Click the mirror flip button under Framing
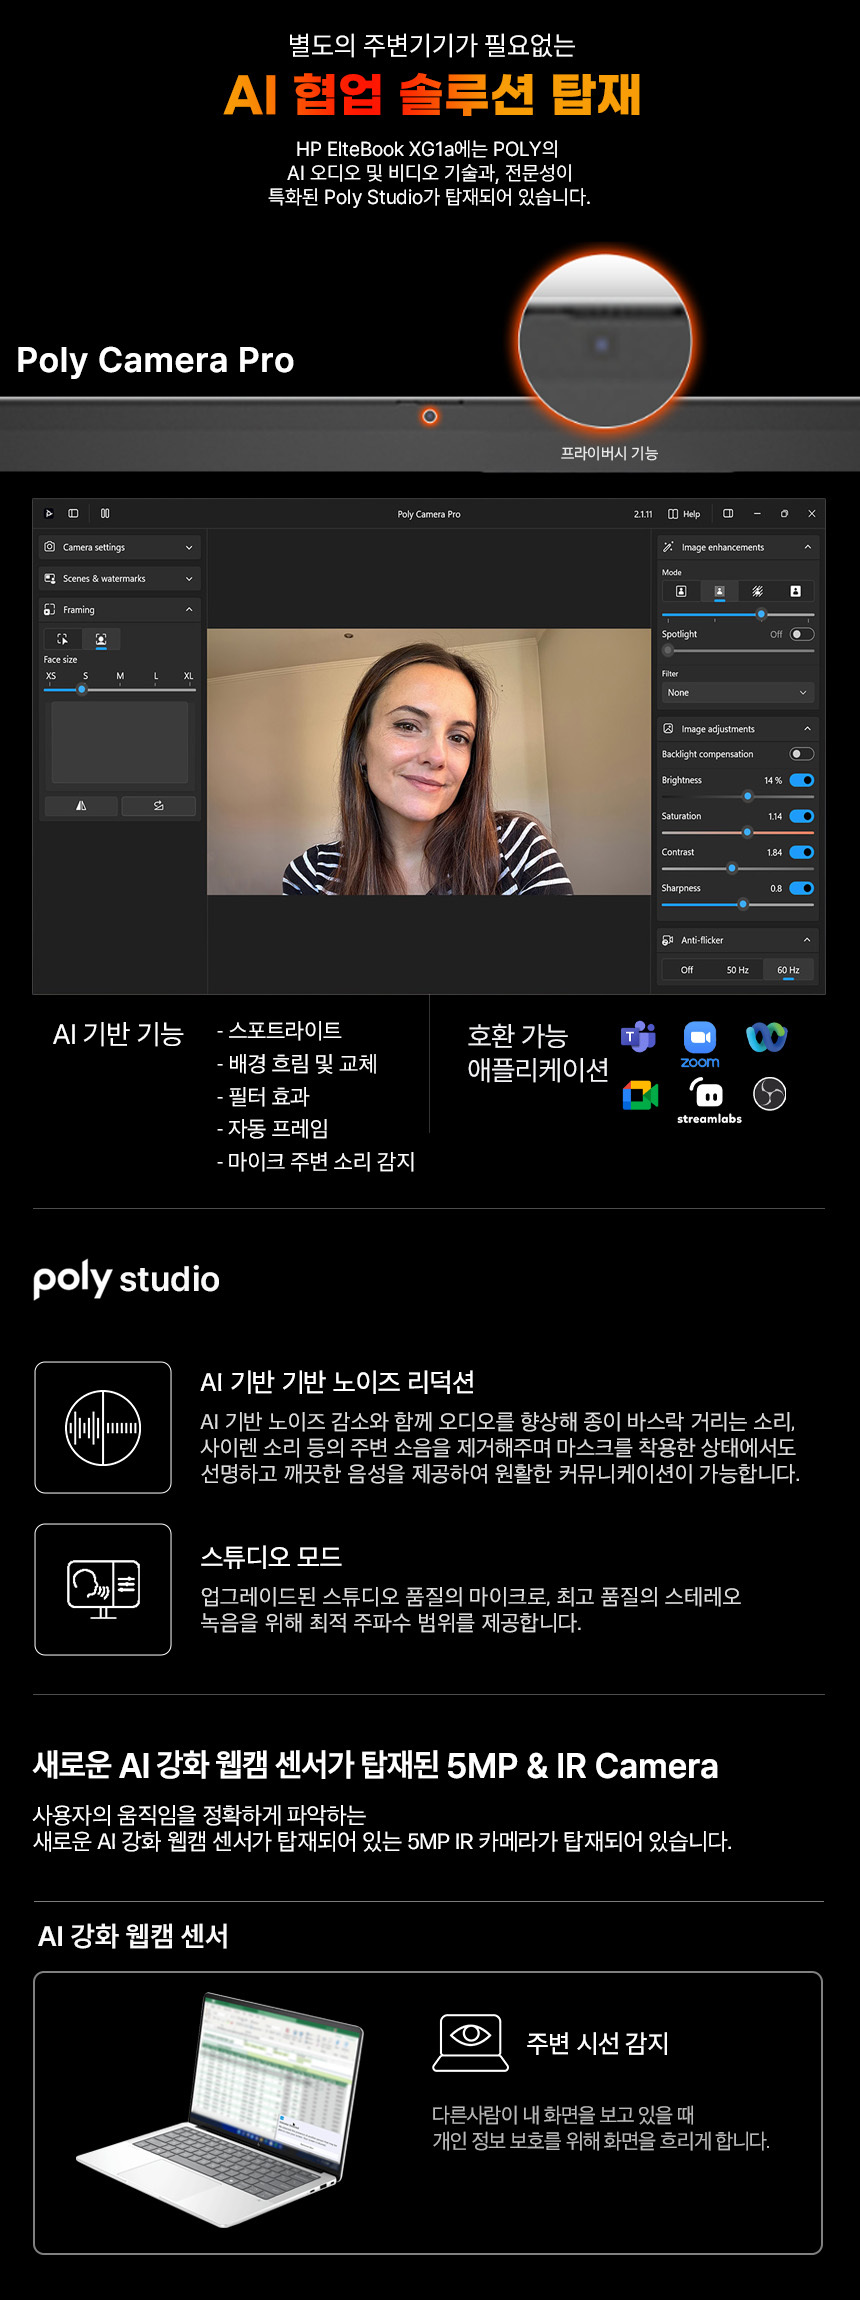The width and height of the screenshot is (860, 2300). [x=81, y=806]
